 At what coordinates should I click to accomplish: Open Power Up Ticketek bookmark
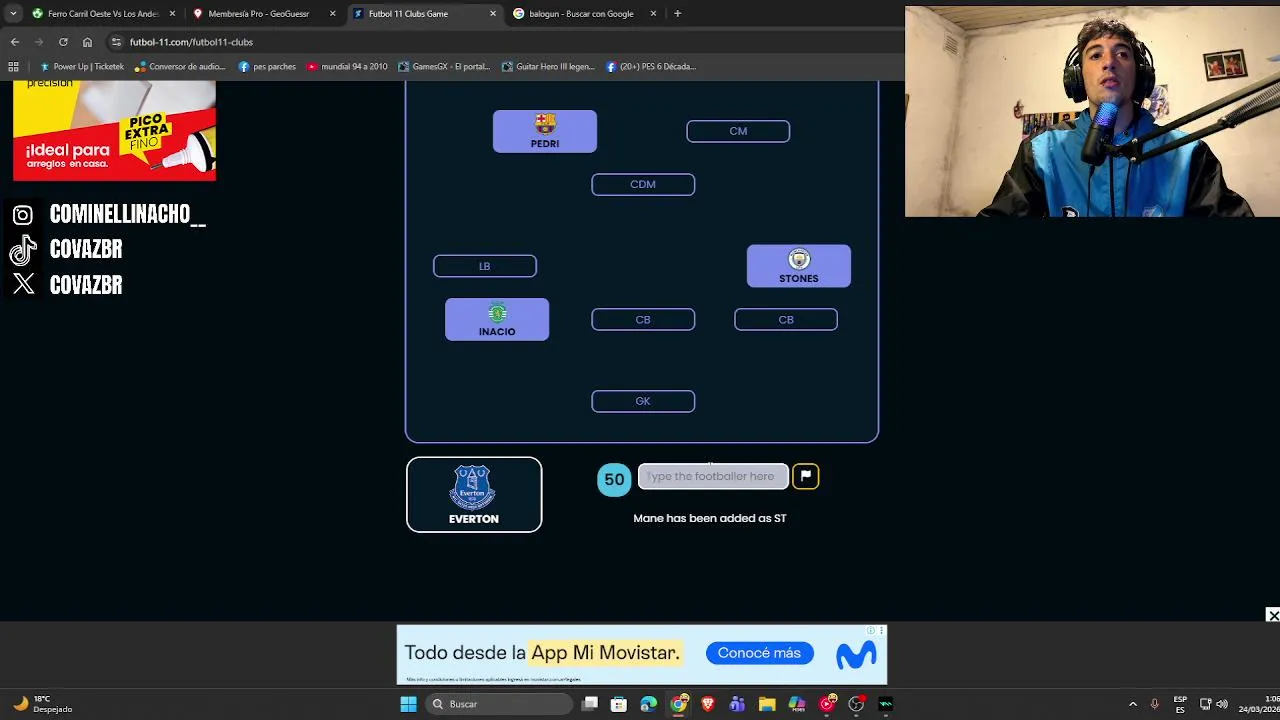click(x=82, y=67)
